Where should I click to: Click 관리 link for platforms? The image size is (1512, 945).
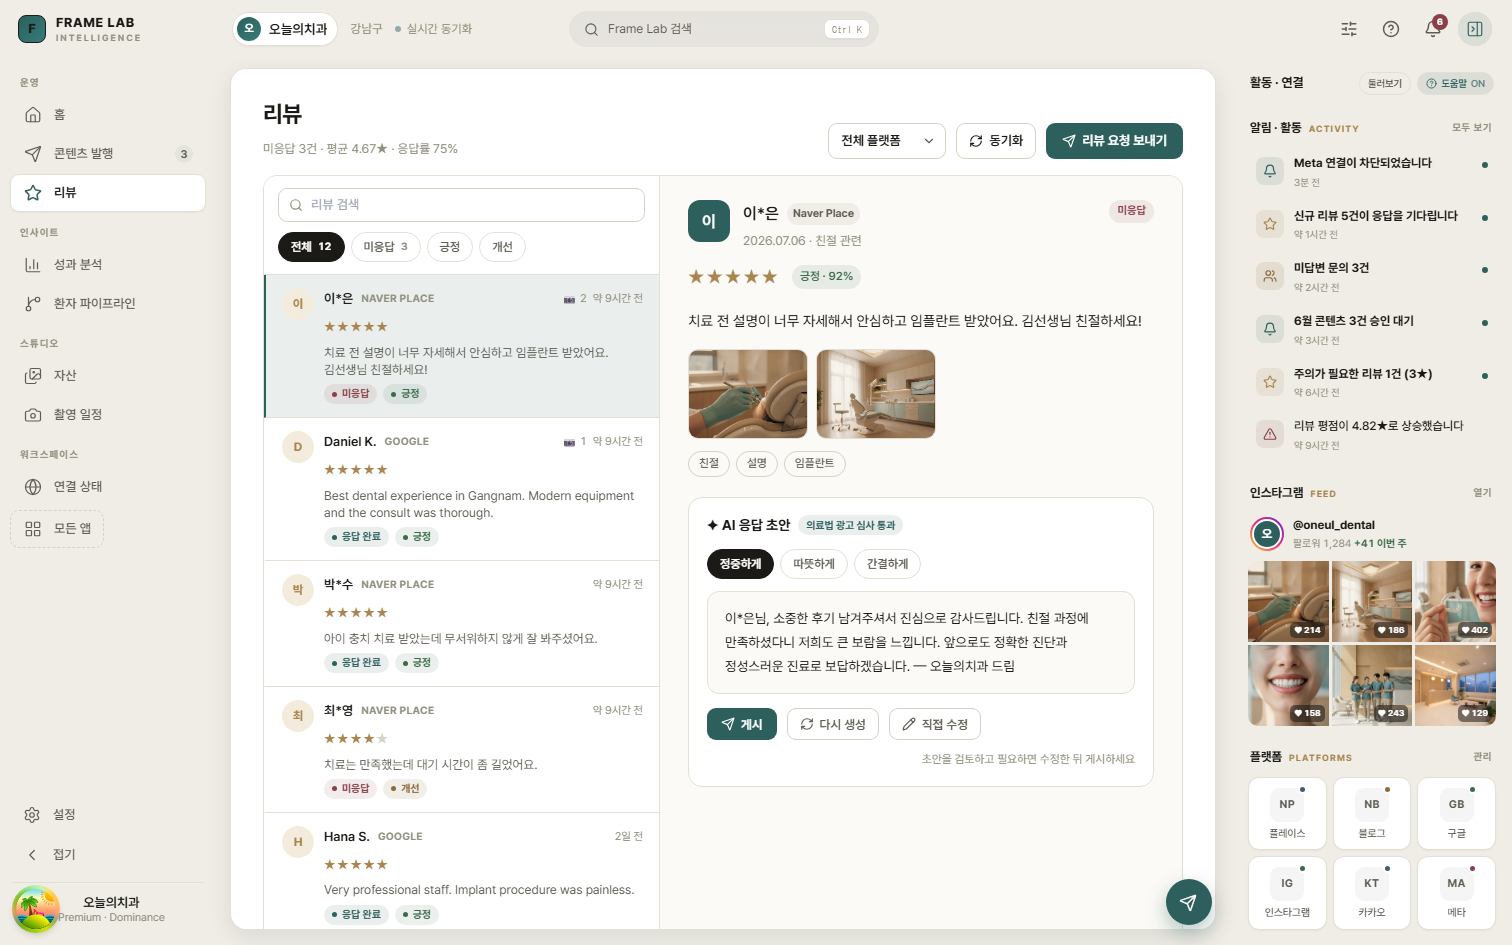point(1482,757)
